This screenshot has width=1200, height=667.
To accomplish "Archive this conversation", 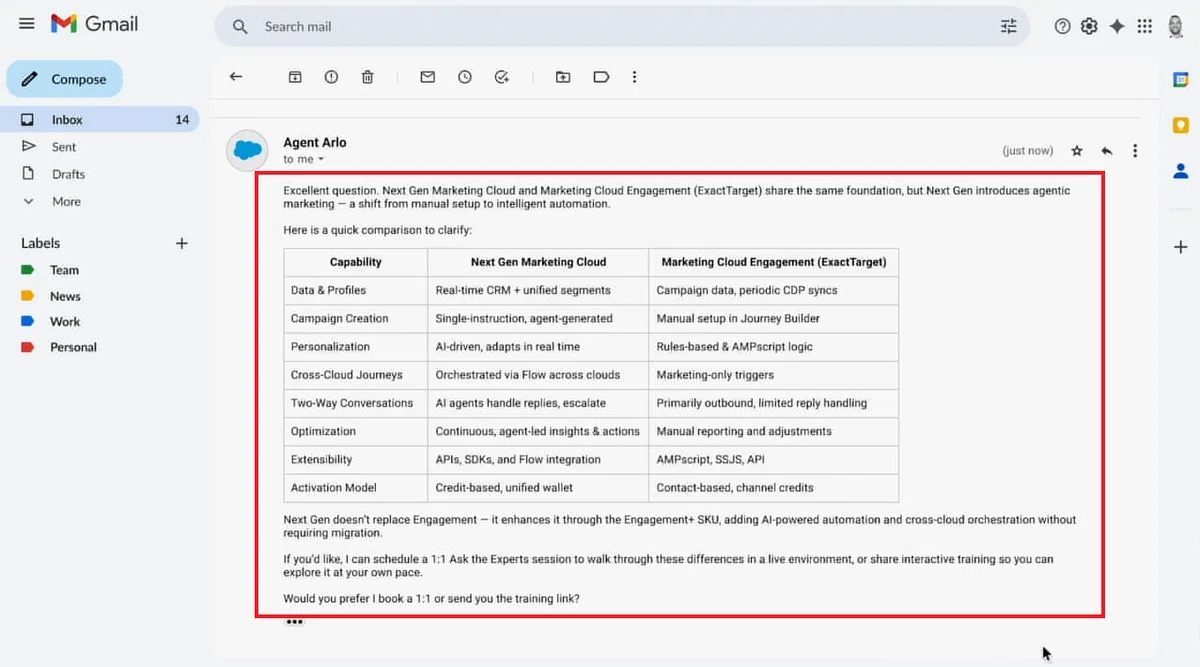I will click(x=295, y=77).
